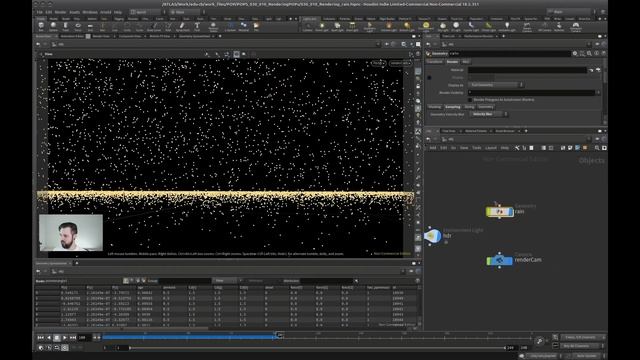Jump to the last frame
This screenshot has width=640, height=360.
[x=73, y=338]
